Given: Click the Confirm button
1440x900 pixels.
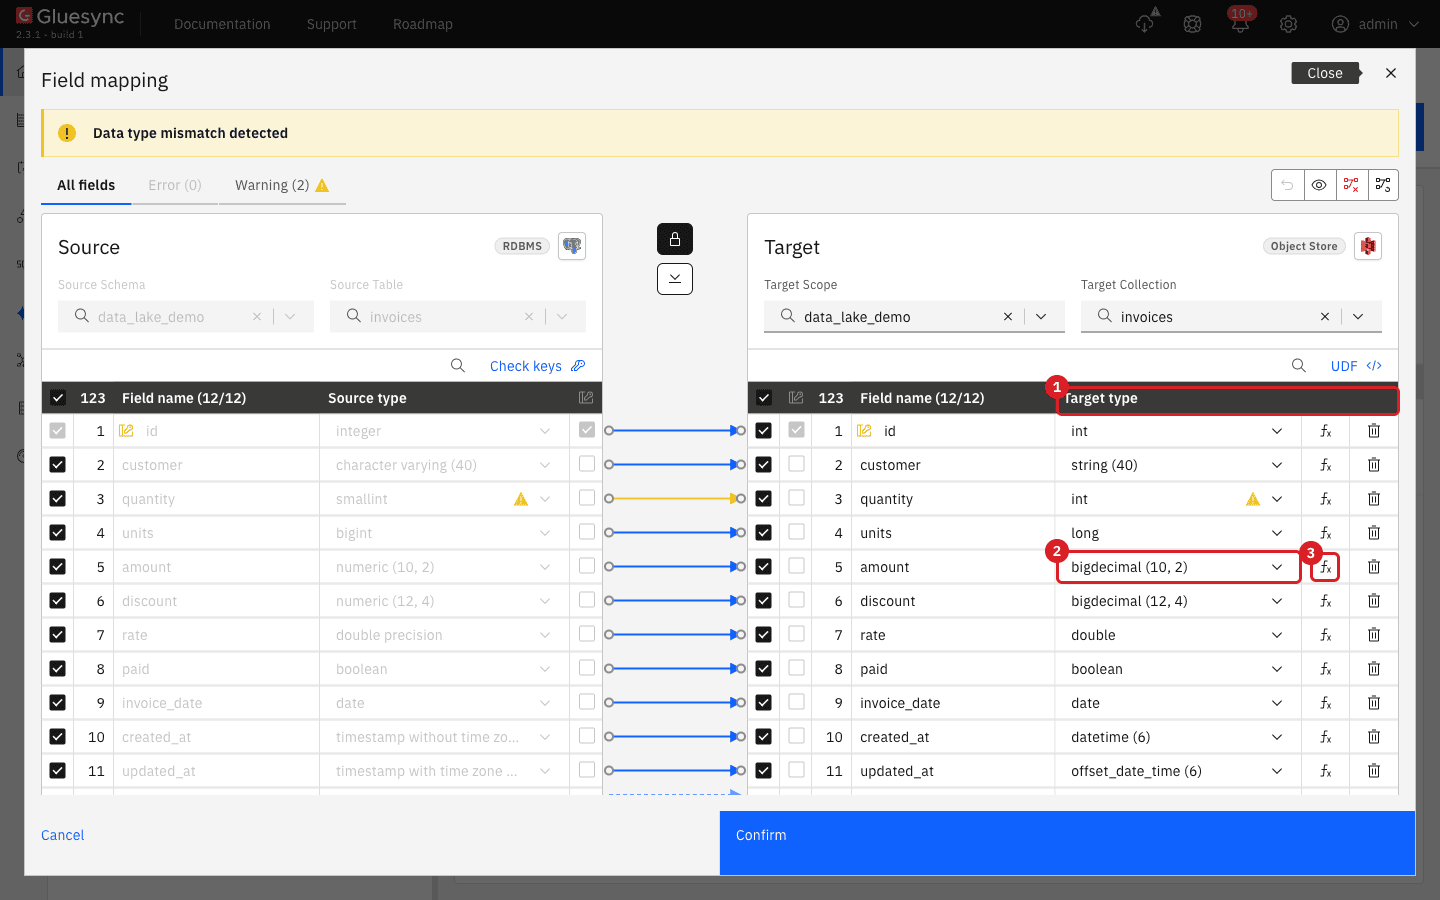Looking at the screenshot, I should tap(1067, 843).
